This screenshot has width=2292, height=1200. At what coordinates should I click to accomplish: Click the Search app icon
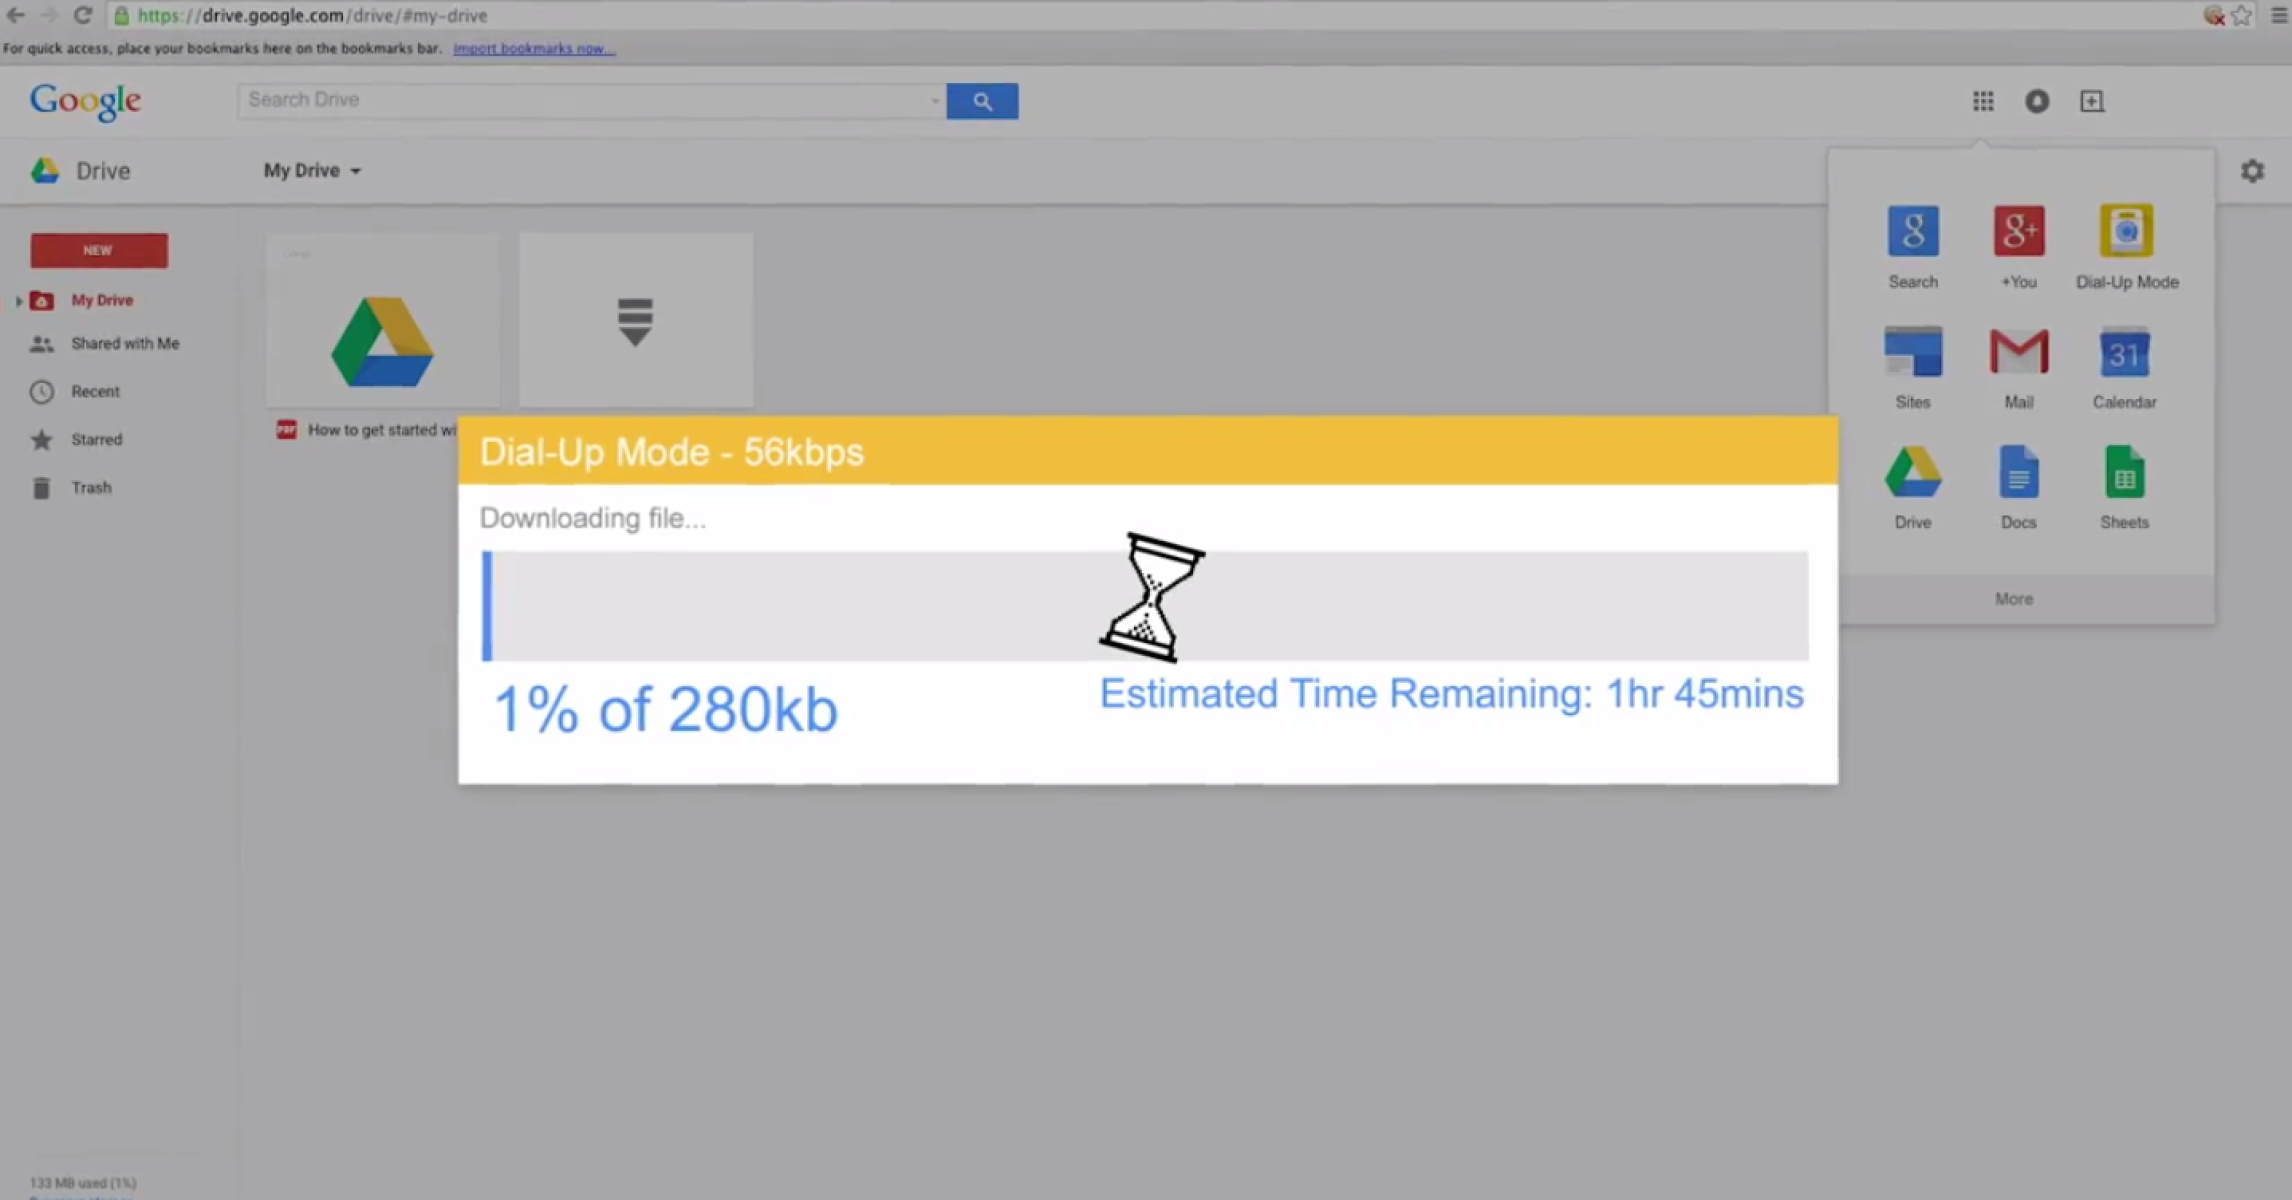tap(1912, 232)
